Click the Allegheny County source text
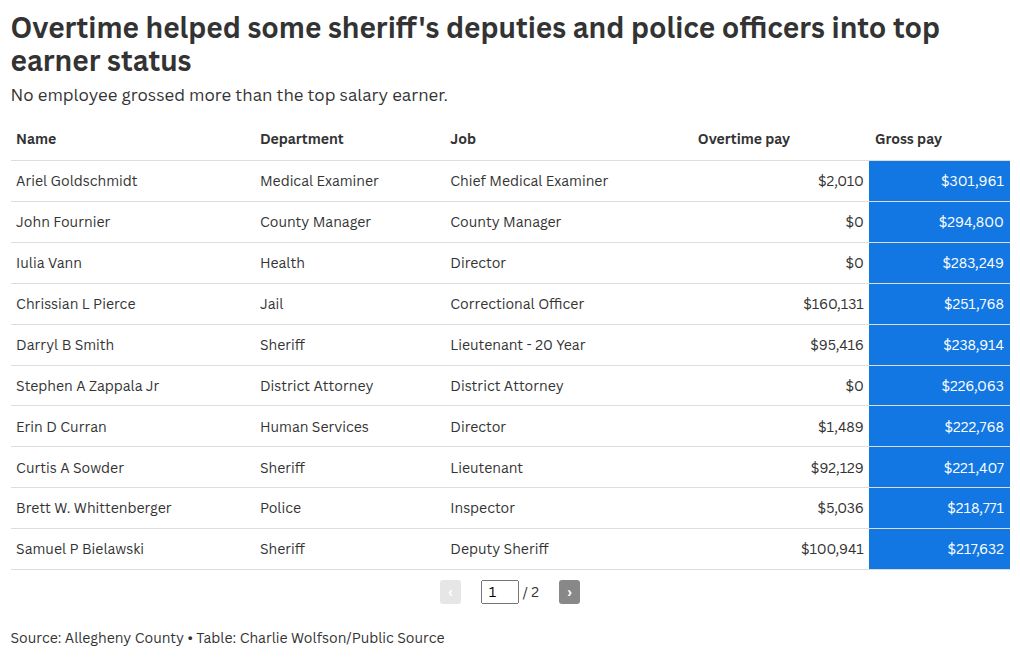The image size is (1020, 657). click(124, 638)
